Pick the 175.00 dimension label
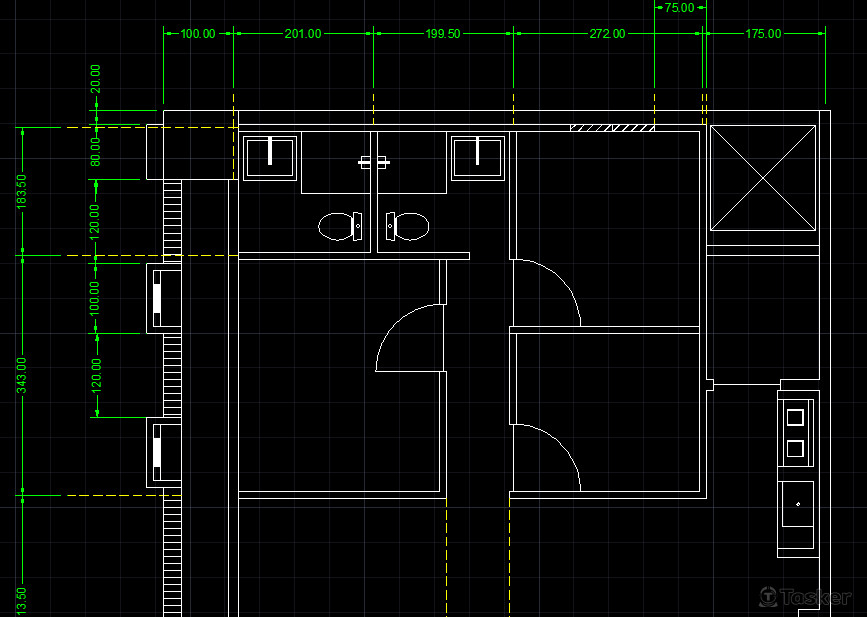This screenshot has width=867, height=617. 763,34
